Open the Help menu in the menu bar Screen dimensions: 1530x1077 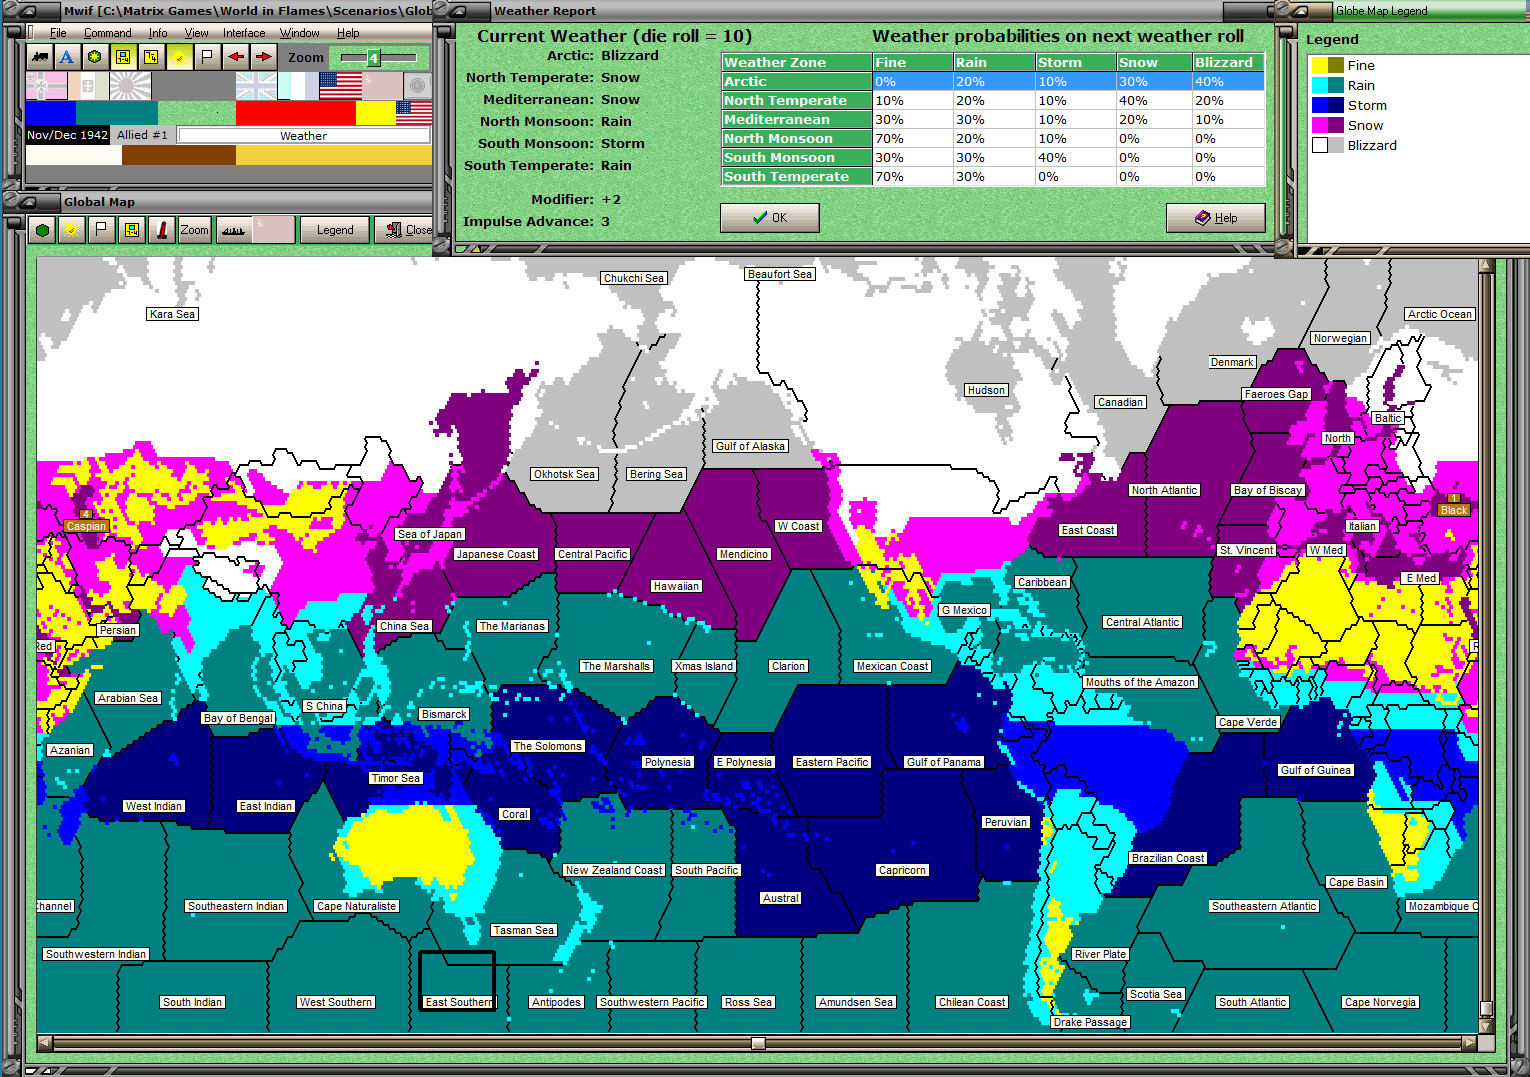pyautogui.click(x=348, y=33)
